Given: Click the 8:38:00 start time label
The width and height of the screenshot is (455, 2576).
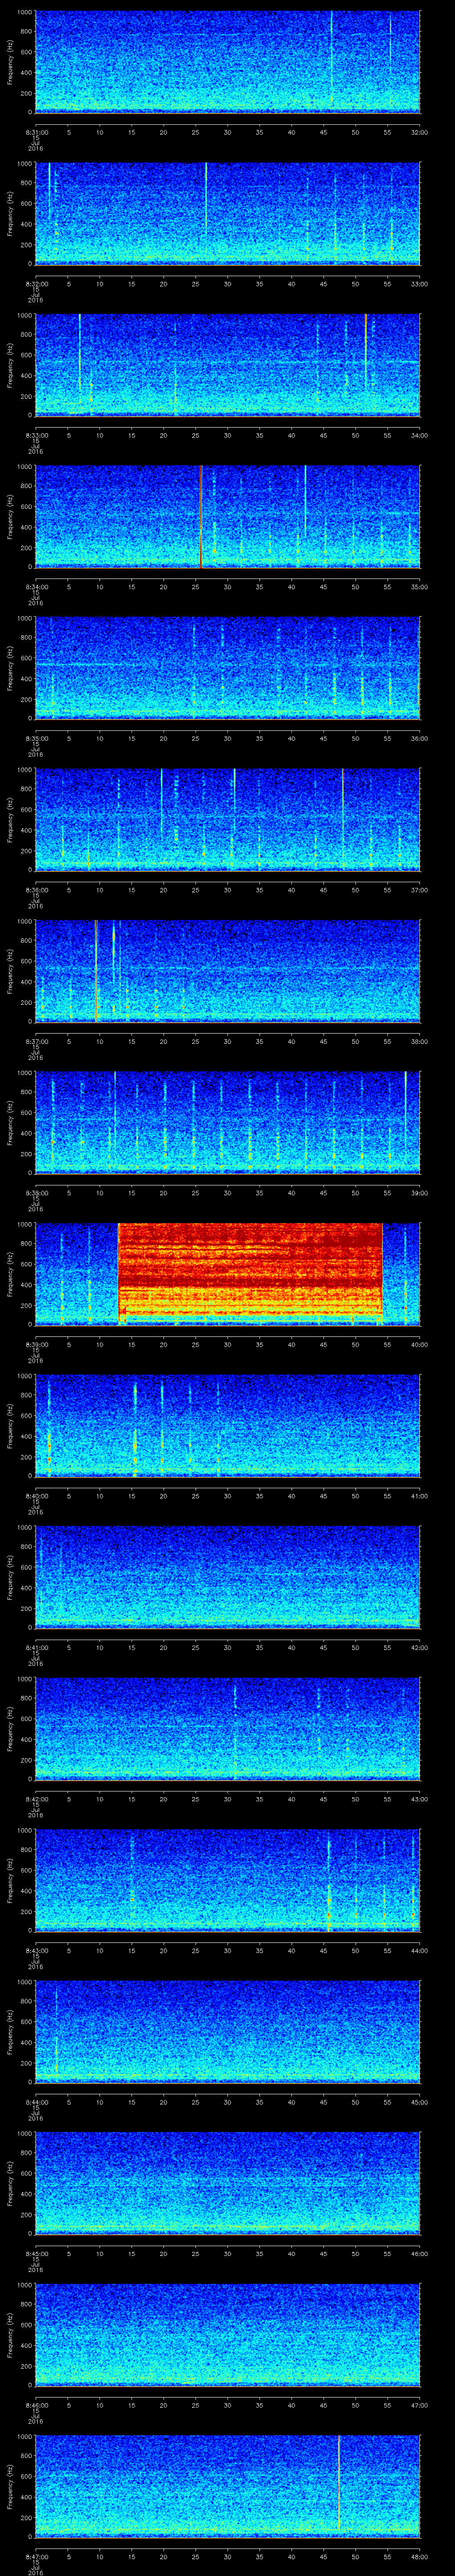Looking at the screenshot, I should (36, 1192).
